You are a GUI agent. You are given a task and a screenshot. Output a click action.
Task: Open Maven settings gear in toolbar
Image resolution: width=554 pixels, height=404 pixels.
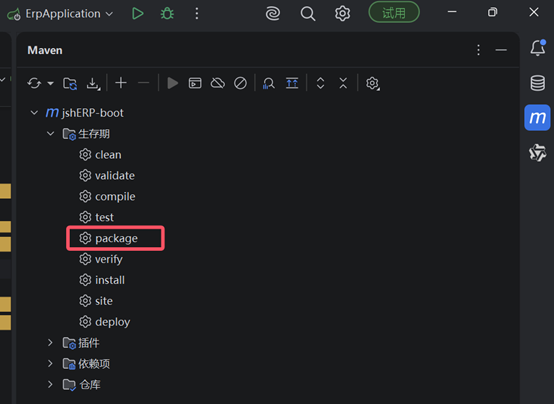click(x=372, y=83)
